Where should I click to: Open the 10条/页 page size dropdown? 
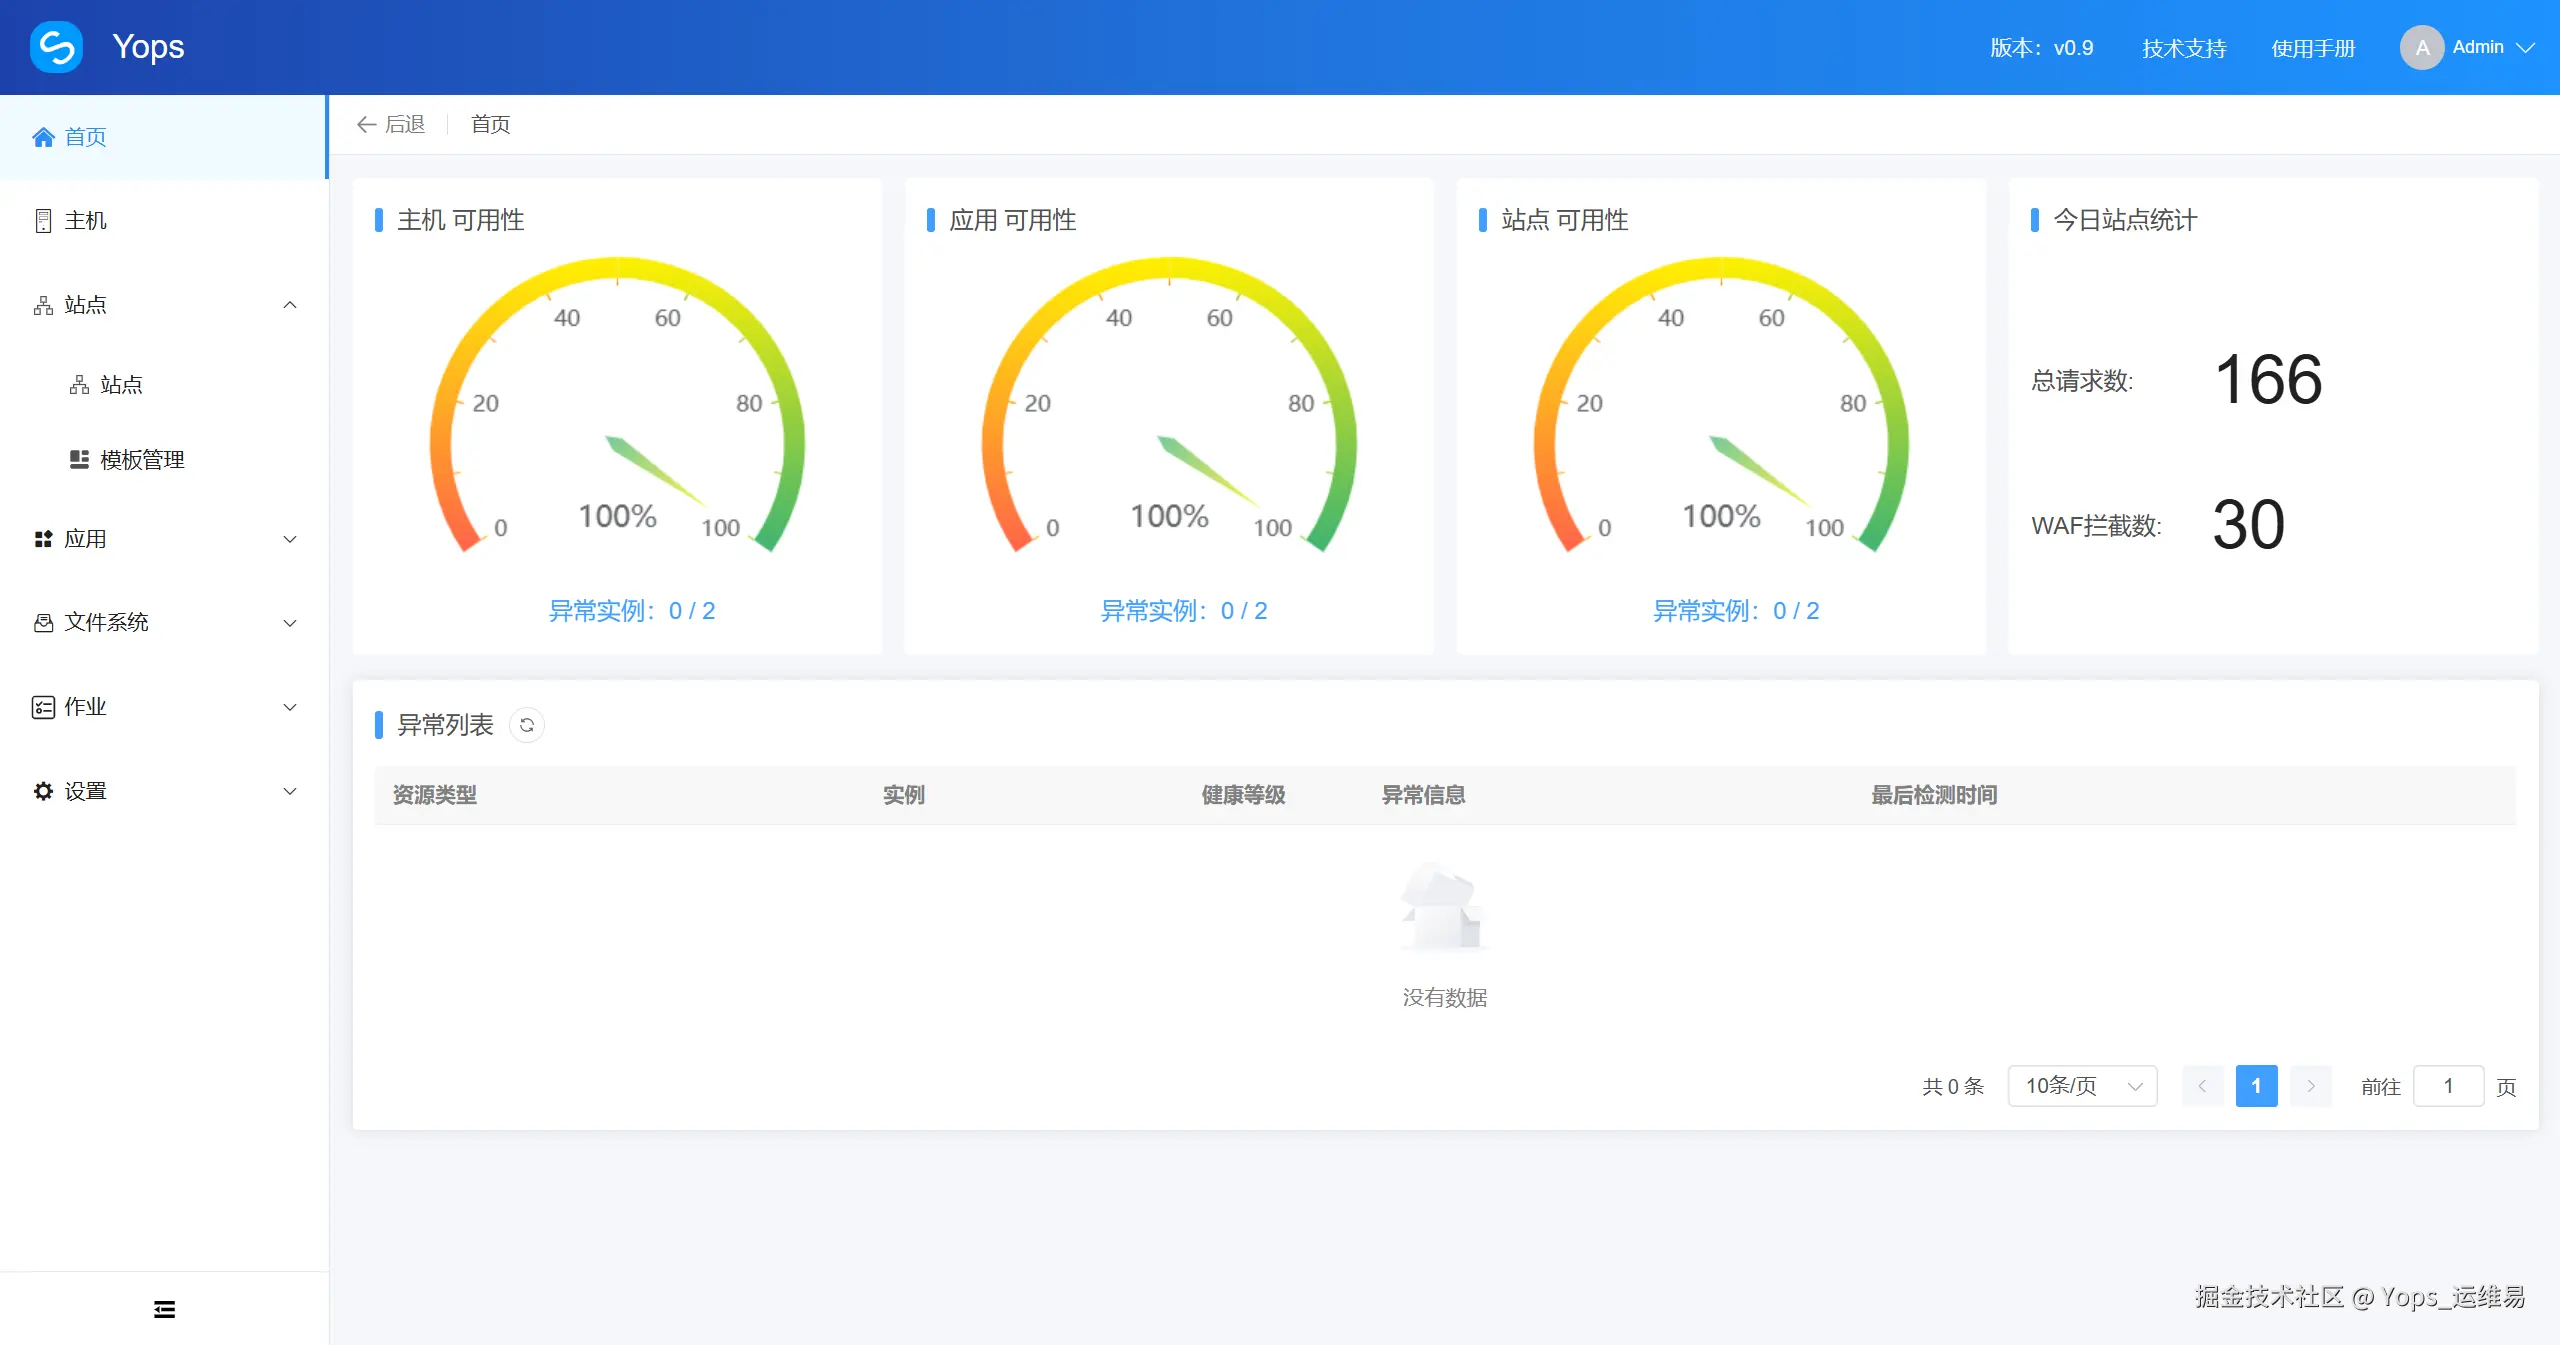coord(2082,1086)
